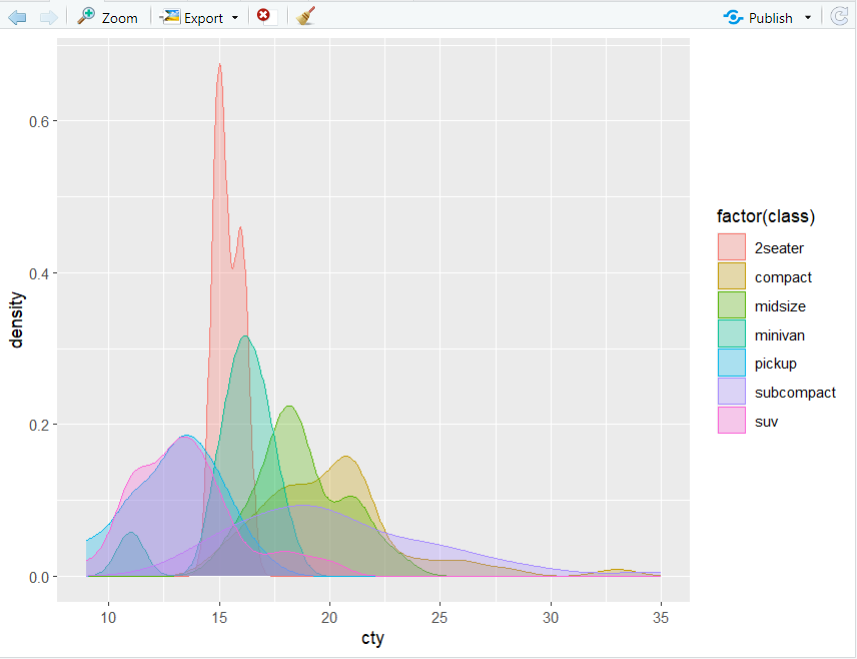Image resolution: width=857 pixels, height=659 pixels.
Task: Click the Zoom magnifier icon
Action: click(x=86, y=16)
